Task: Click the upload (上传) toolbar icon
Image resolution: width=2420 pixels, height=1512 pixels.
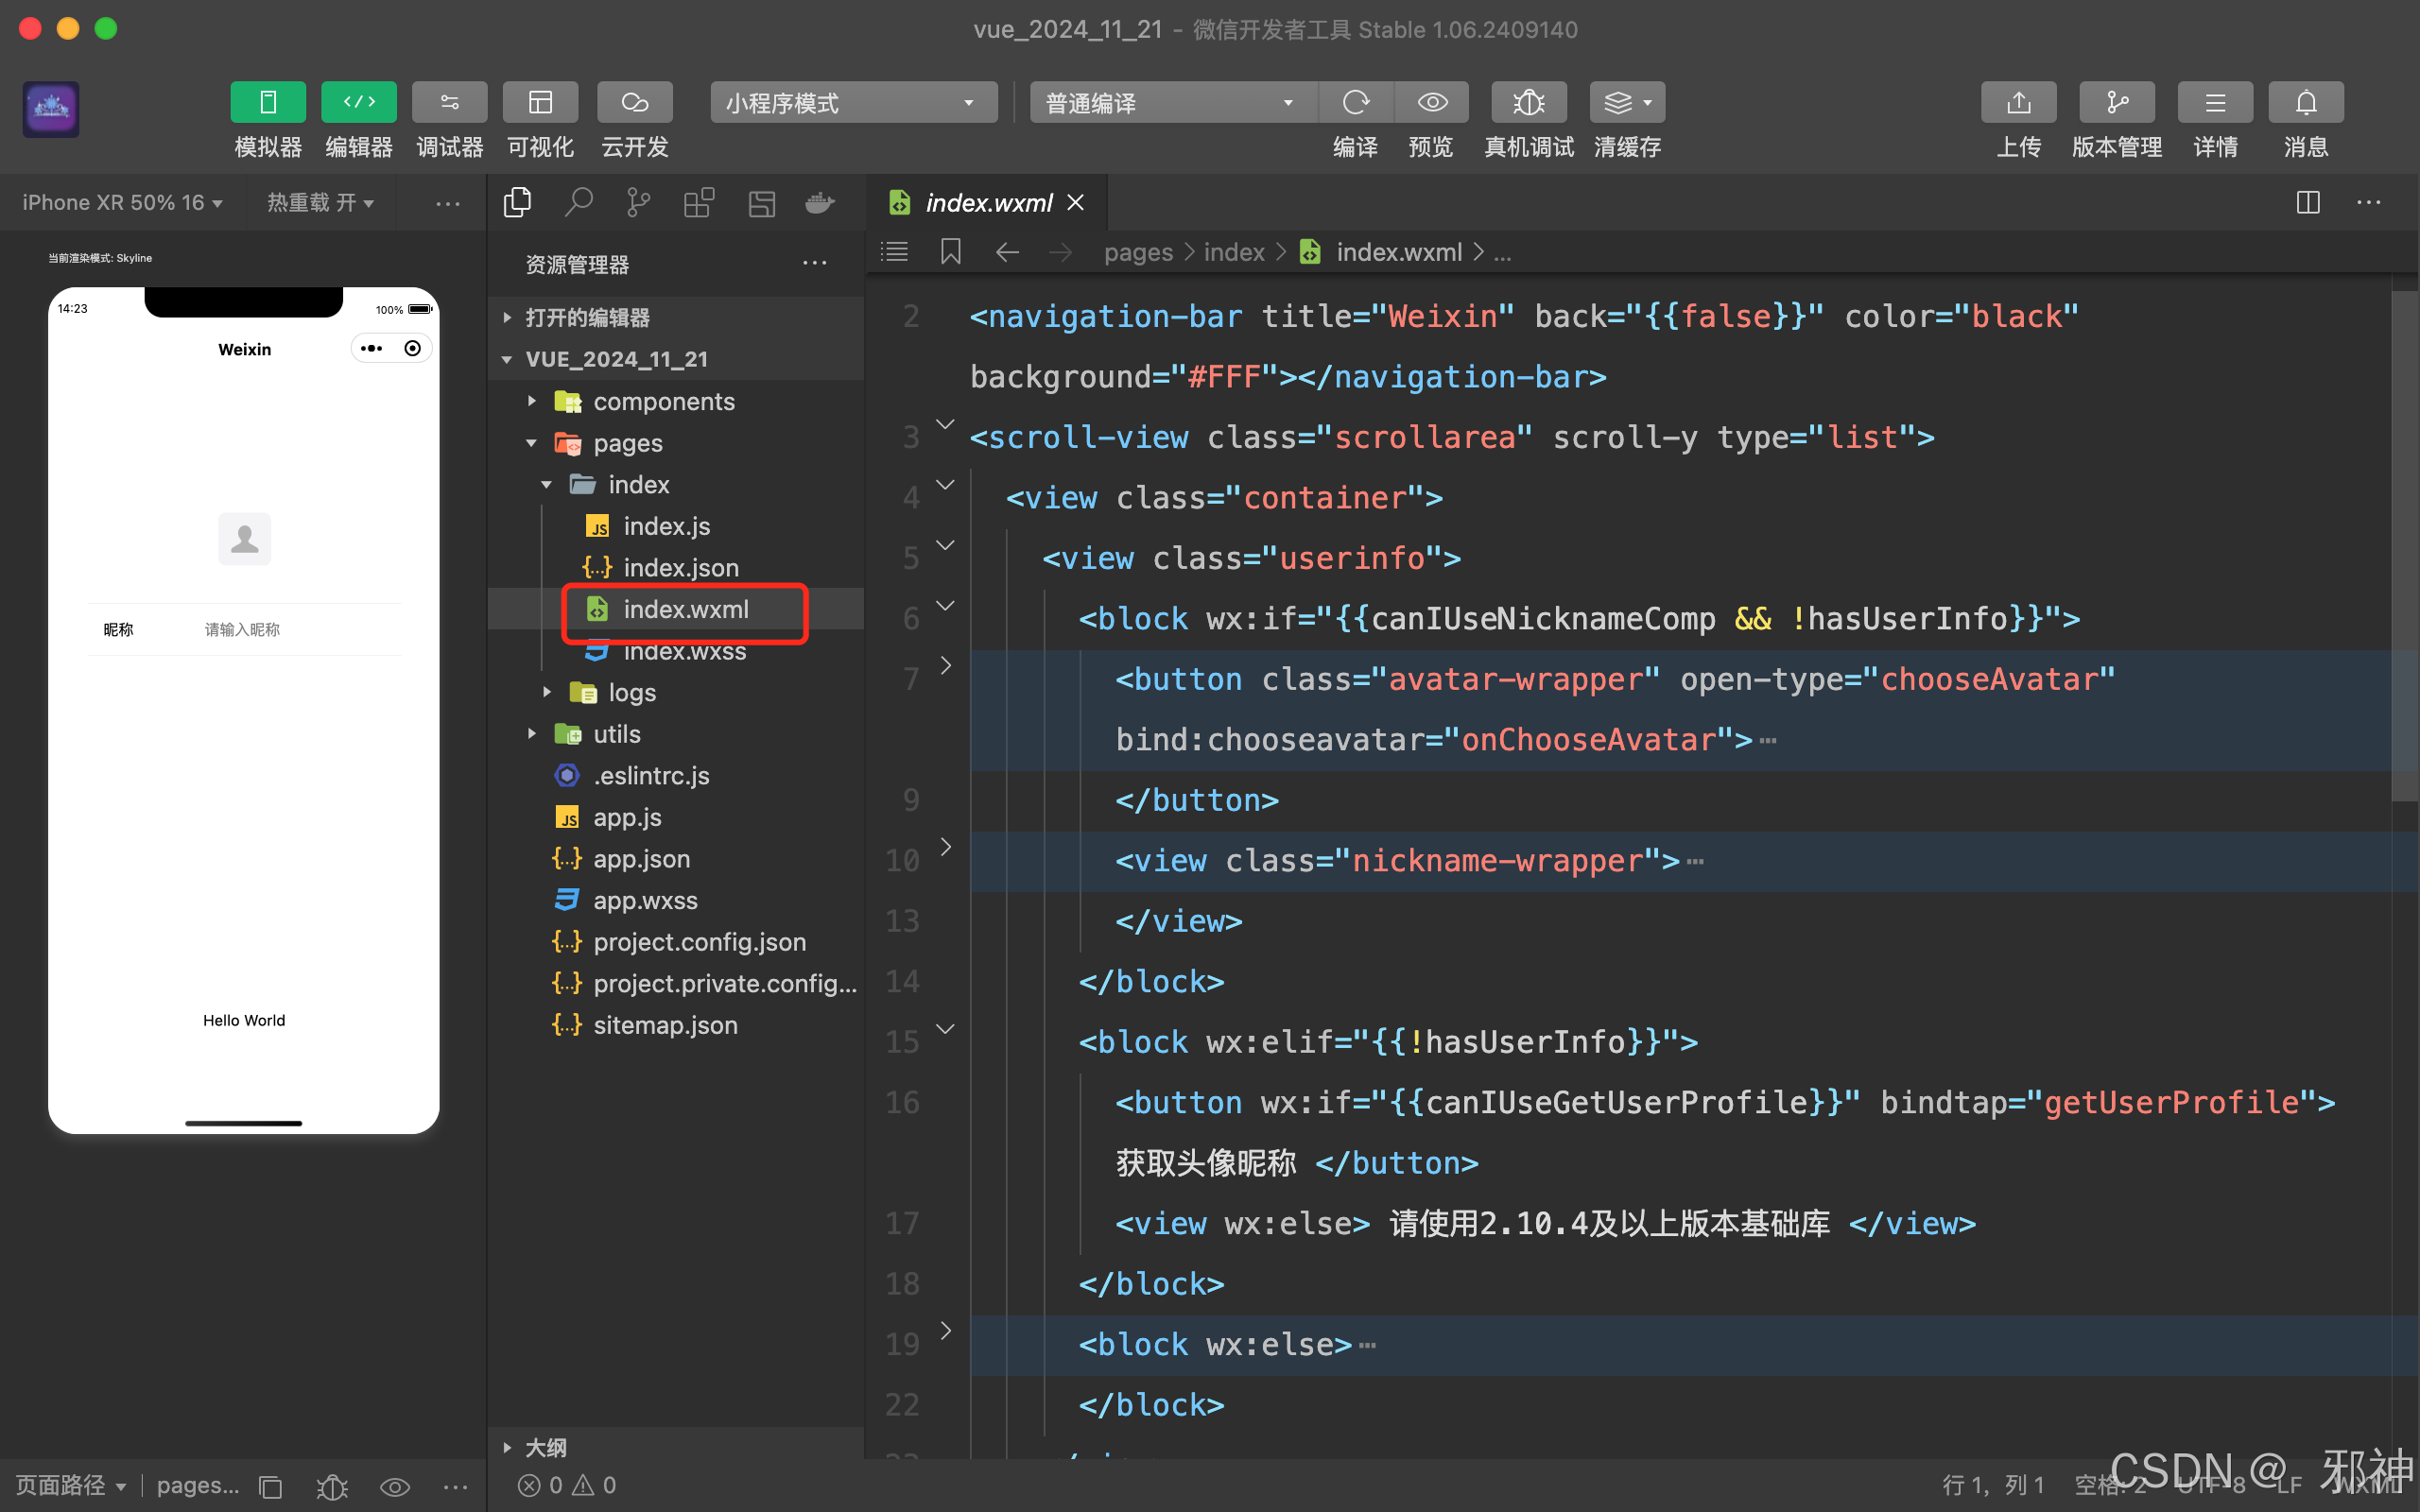Action: tap(2018, 102)
